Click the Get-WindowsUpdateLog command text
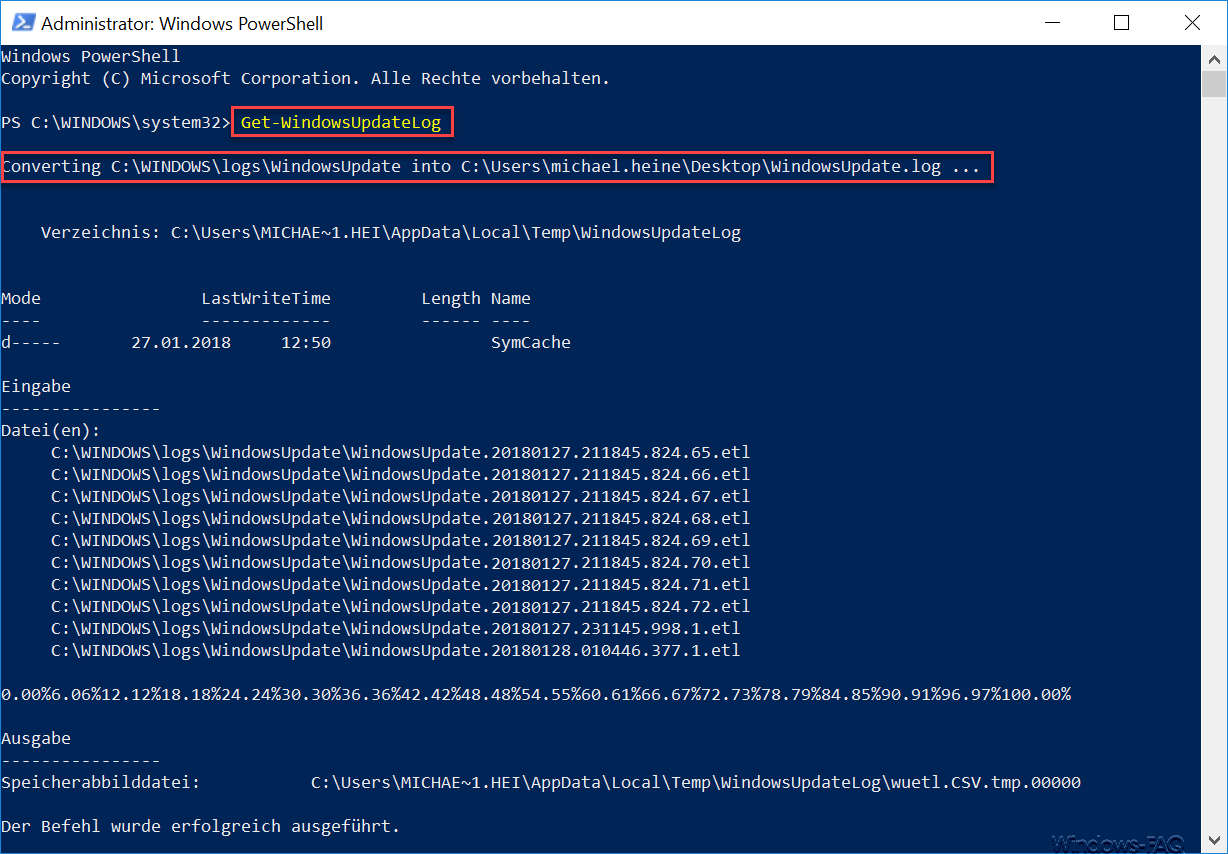 [341, 123]
